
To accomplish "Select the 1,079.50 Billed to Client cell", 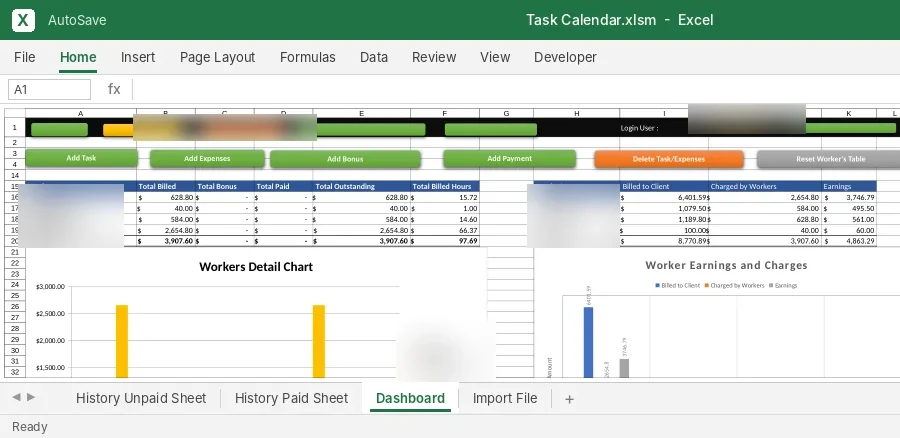I will (664, 208).
